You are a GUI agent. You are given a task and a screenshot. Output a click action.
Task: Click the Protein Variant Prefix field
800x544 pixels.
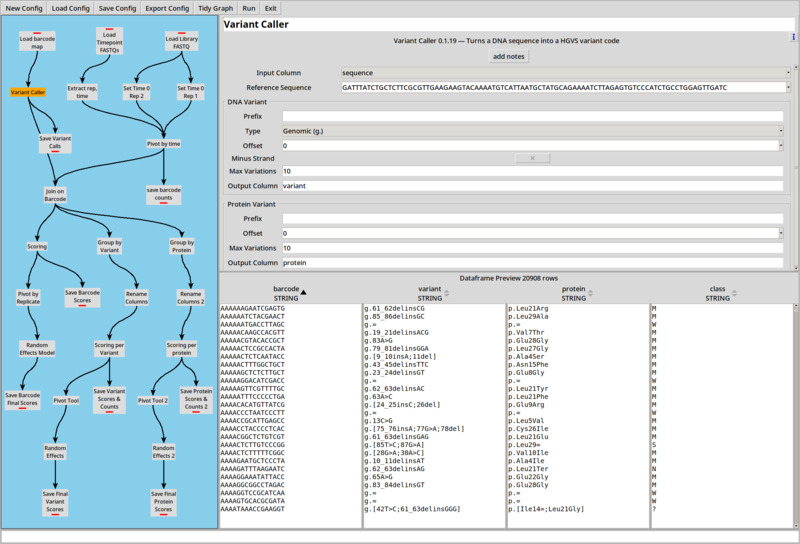point(533,218)
